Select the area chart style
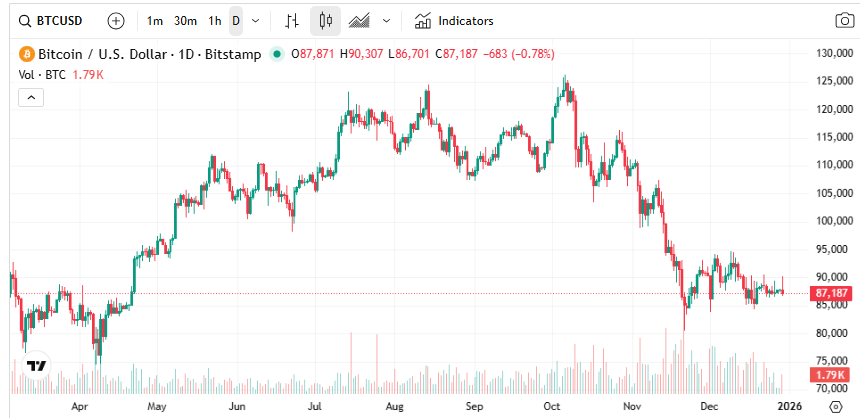The width and height of the screenshot is (860, 418). click(359, 20)
